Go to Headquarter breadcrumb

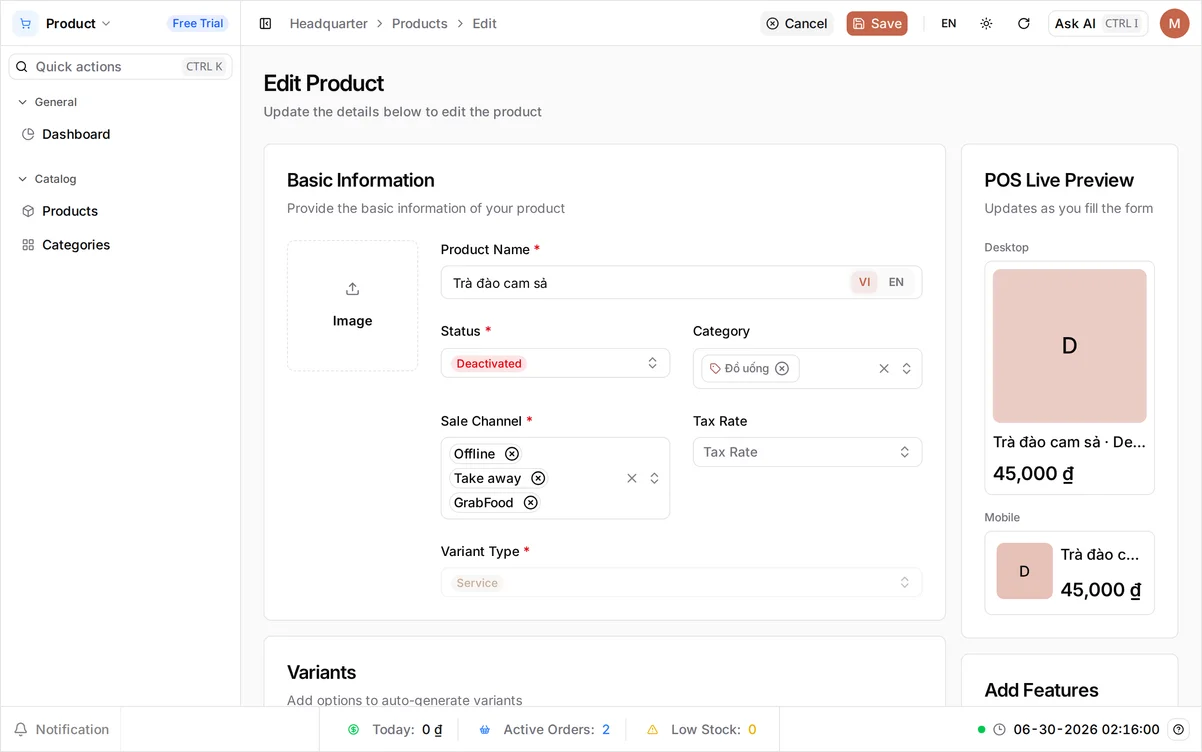click(x=329, y=23)
